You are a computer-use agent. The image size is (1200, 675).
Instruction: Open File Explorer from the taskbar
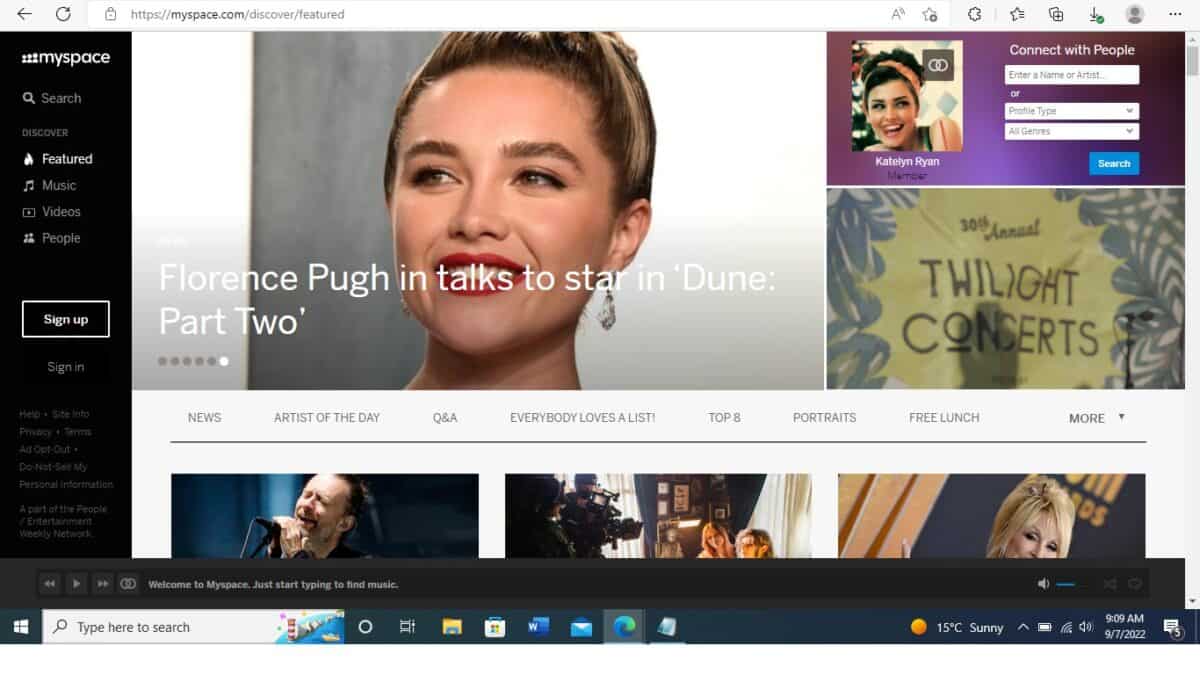452,627
